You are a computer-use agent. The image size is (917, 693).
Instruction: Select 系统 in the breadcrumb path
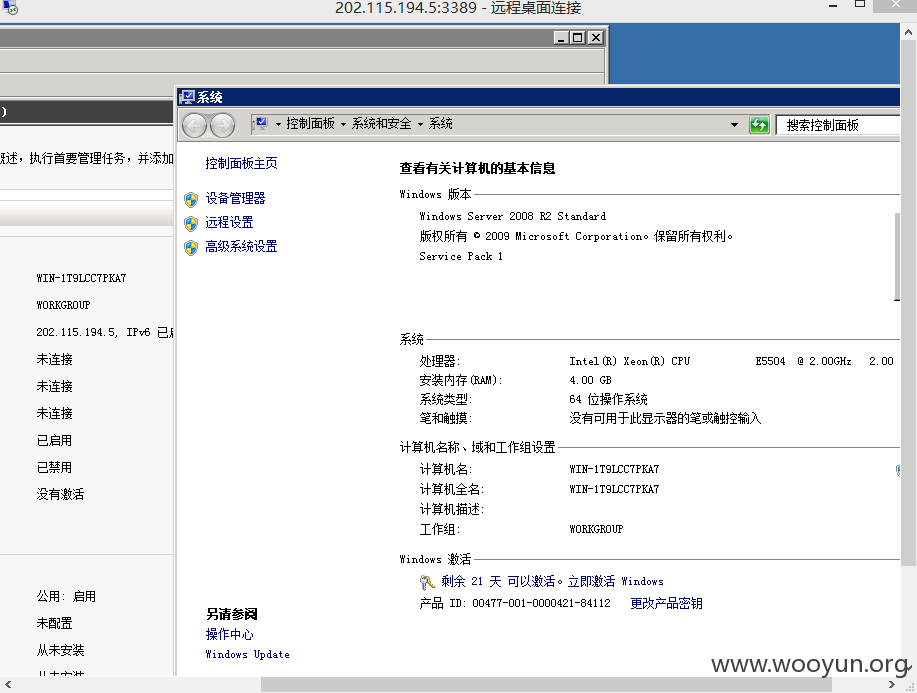coord(441,123)
